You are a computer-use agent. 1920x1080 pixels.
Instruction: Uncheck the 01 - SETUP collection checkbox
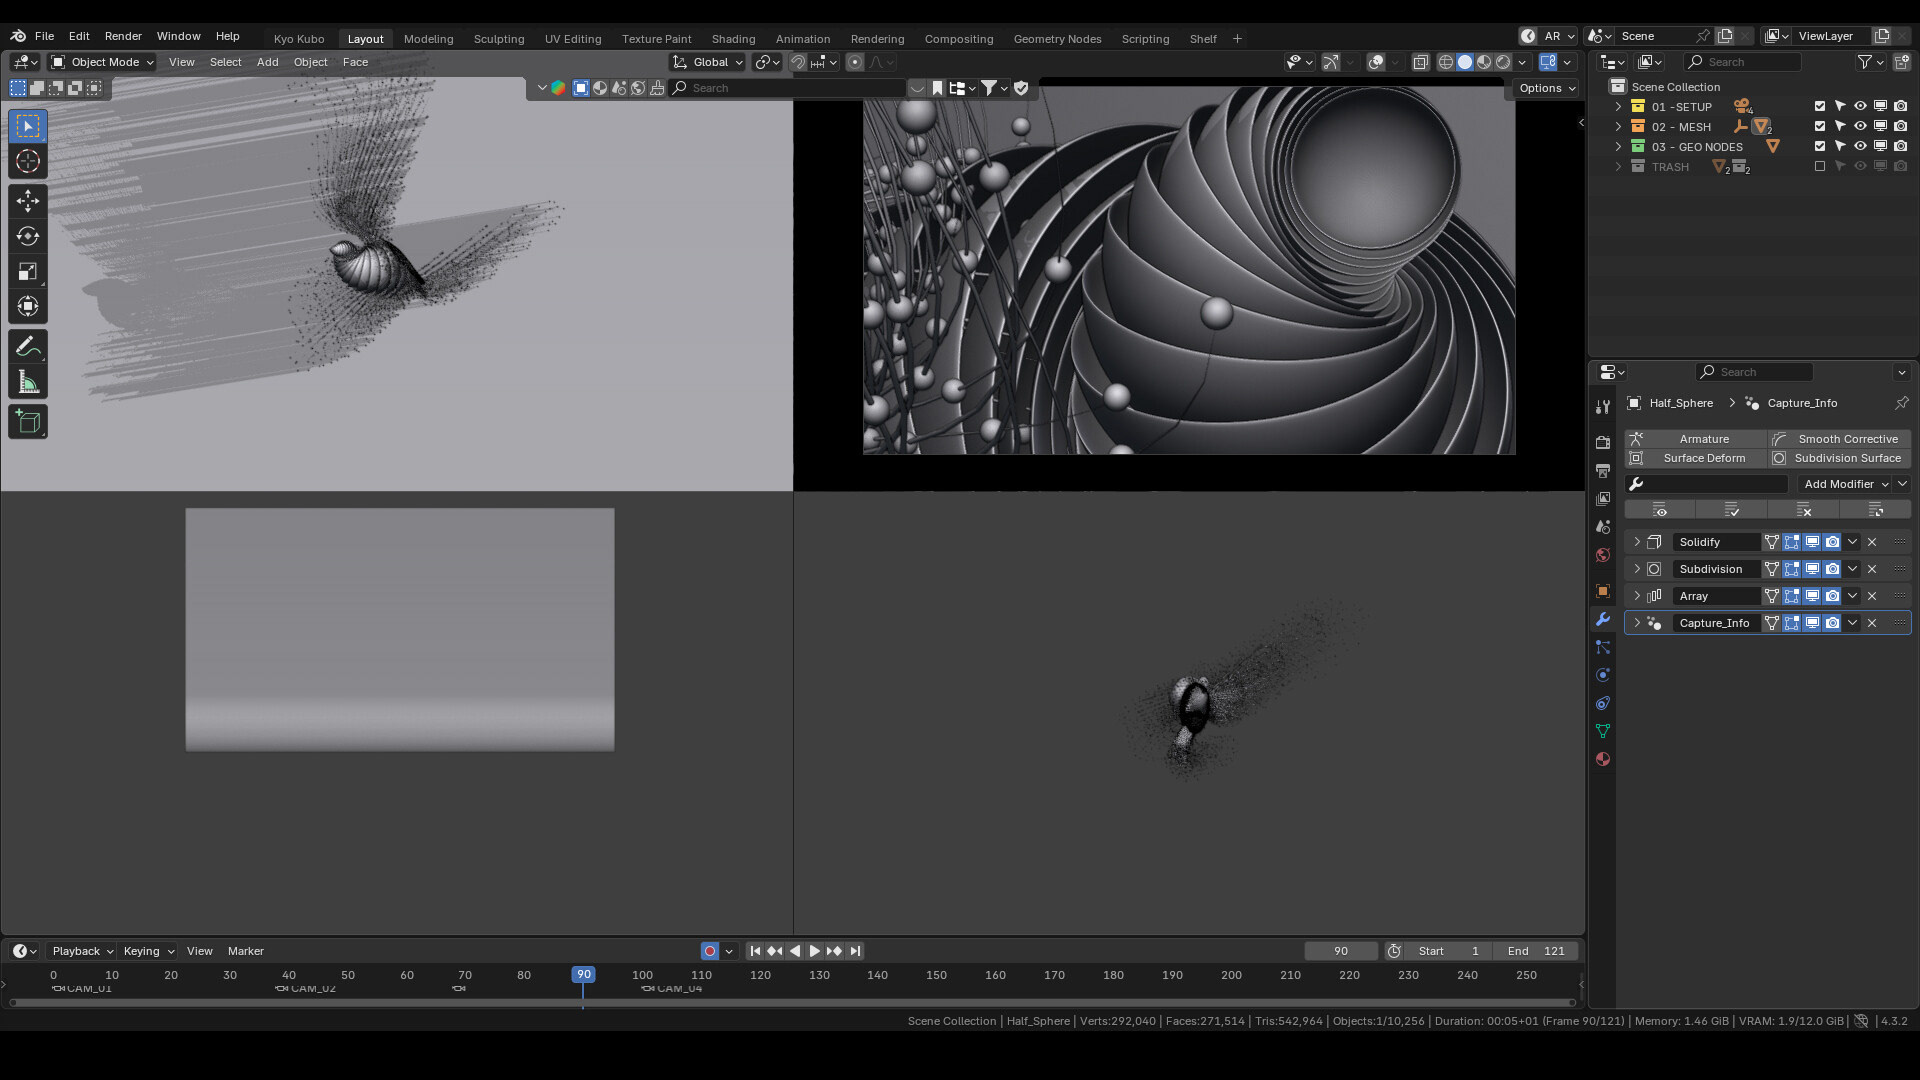click(x=1820, y=106)
